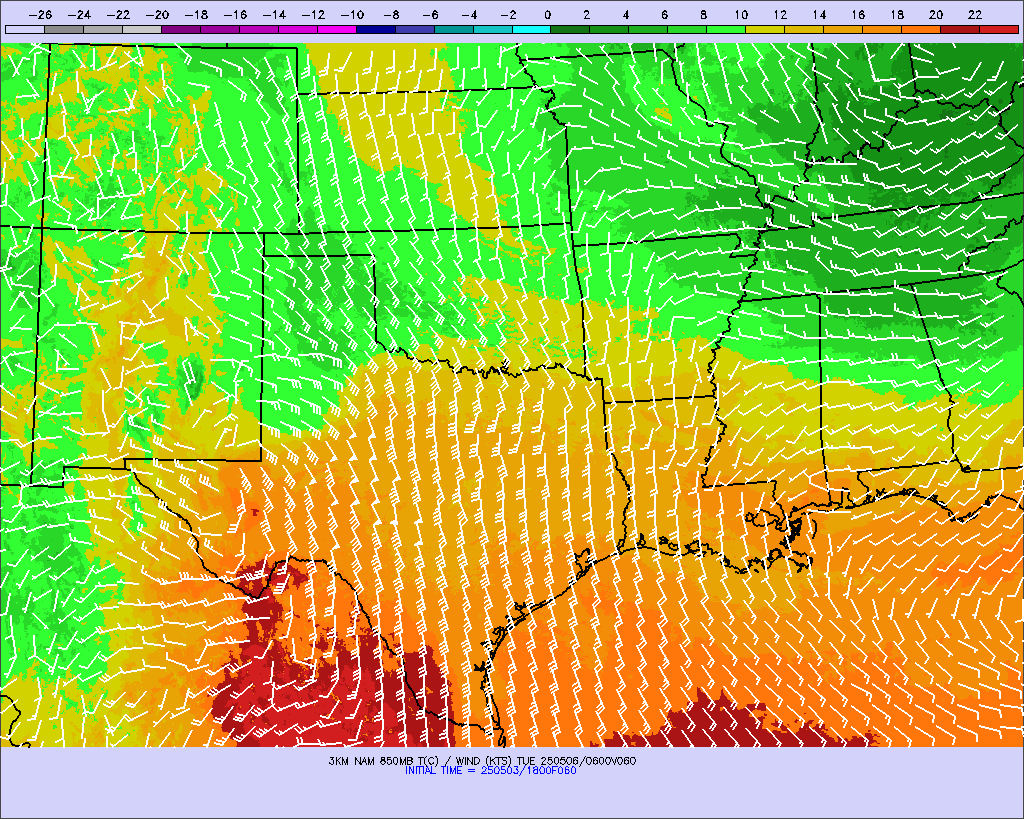This screenshot has width=1024, height=819.
Task: Click the blue 'INITIAL TIME = 250503/1800F060' text
Action: [490, 771]
